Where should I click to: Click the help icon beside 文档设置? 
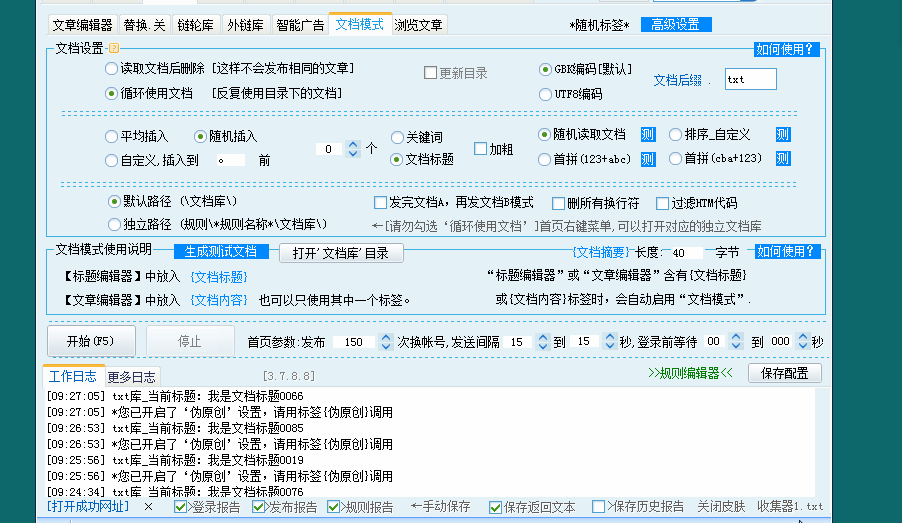pyautogui.click(x=113, y=48)
